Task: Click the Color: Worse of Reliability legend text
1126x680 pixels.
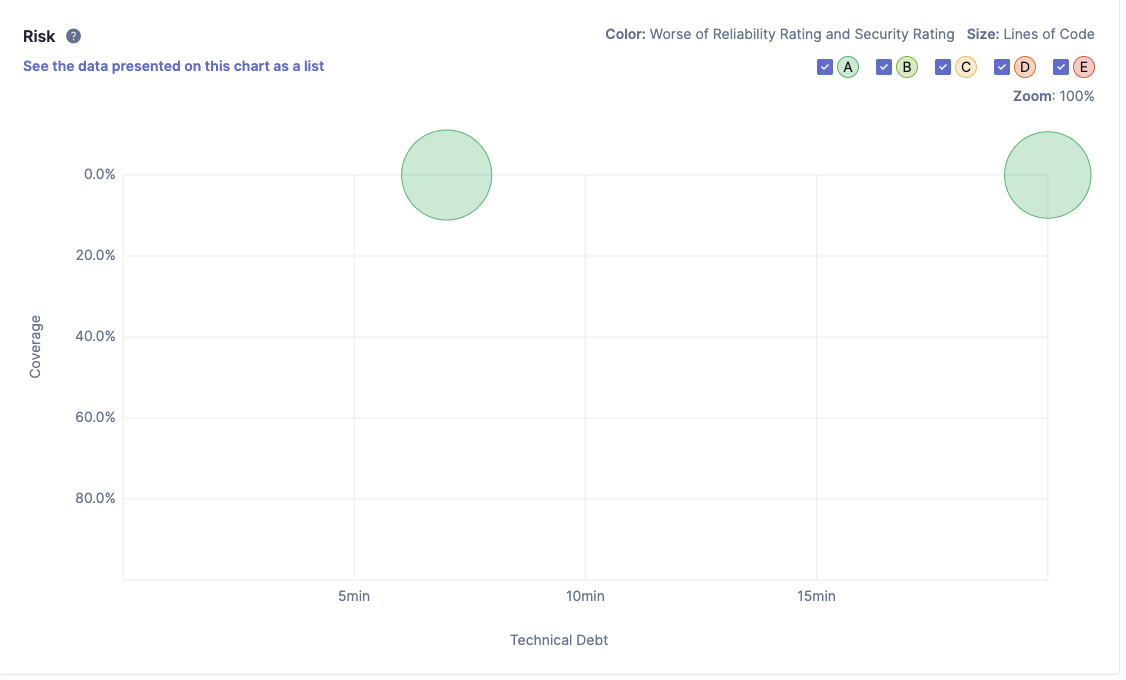Action: point(780,34)
